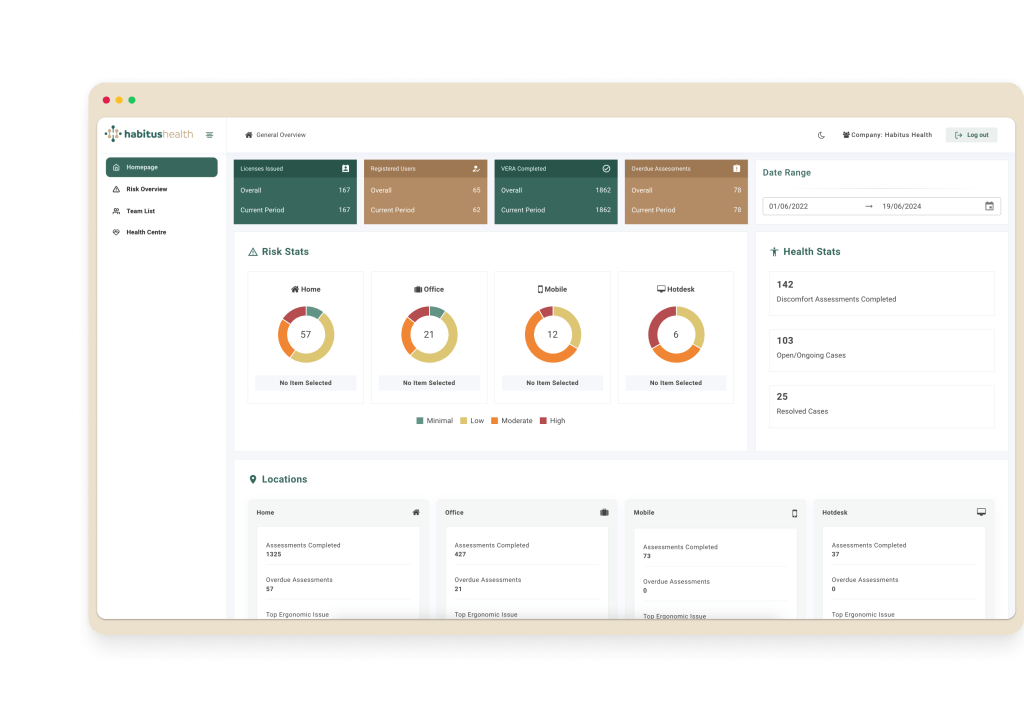
Task: Click the VERA Completed checkmark icon
Action: (606, 168)
